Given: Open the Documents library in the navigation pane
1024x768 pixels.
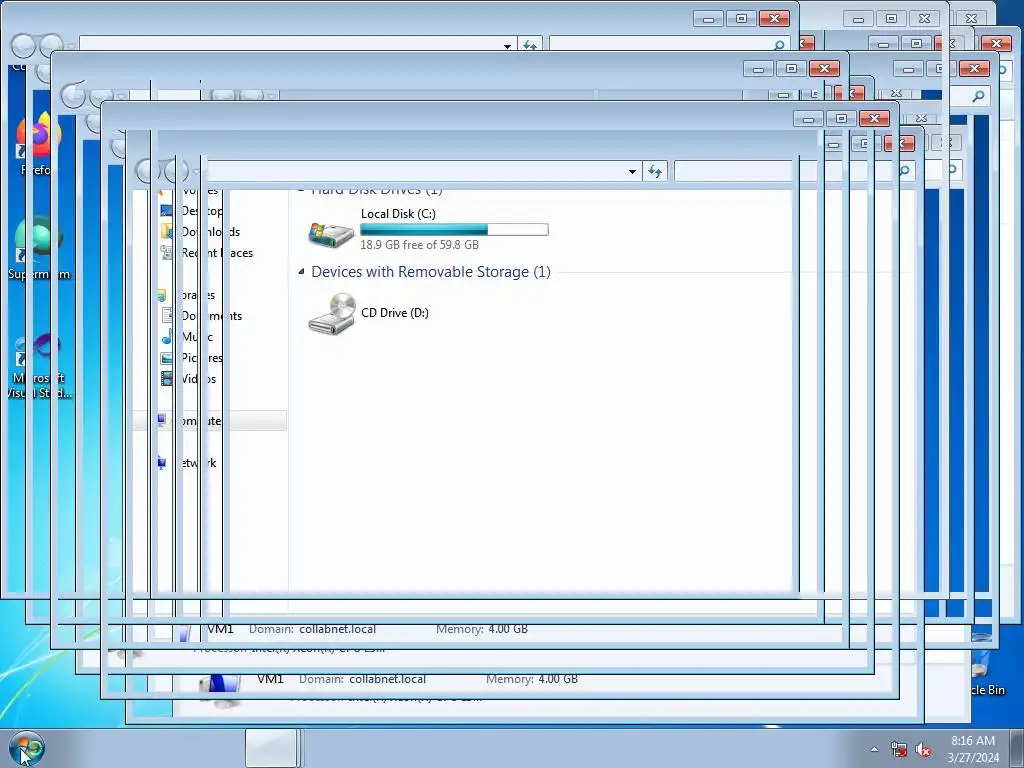Looking at the screenshot, I should pyautogui.click(x=202, y=315).
